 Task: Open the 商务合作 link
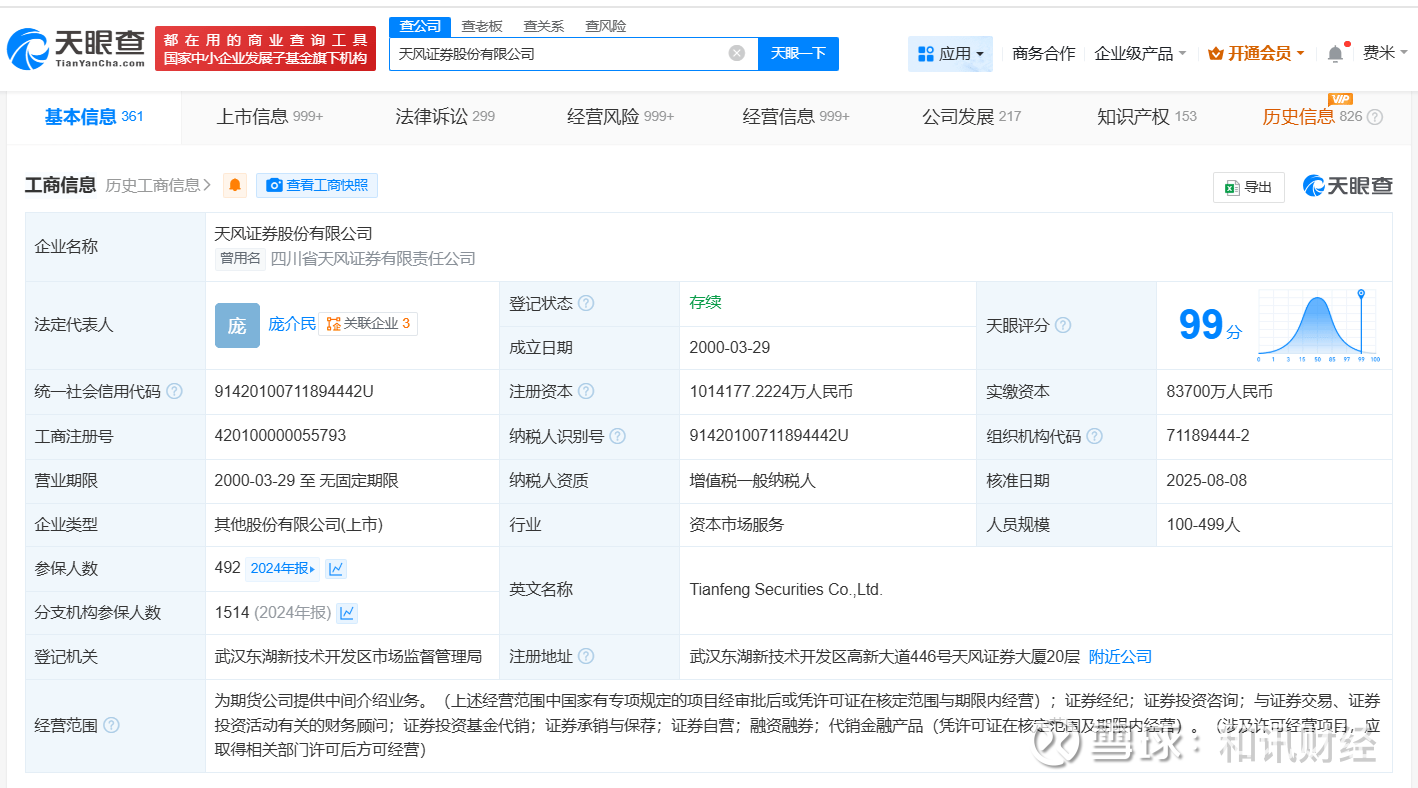click(x=1044, y=54)
